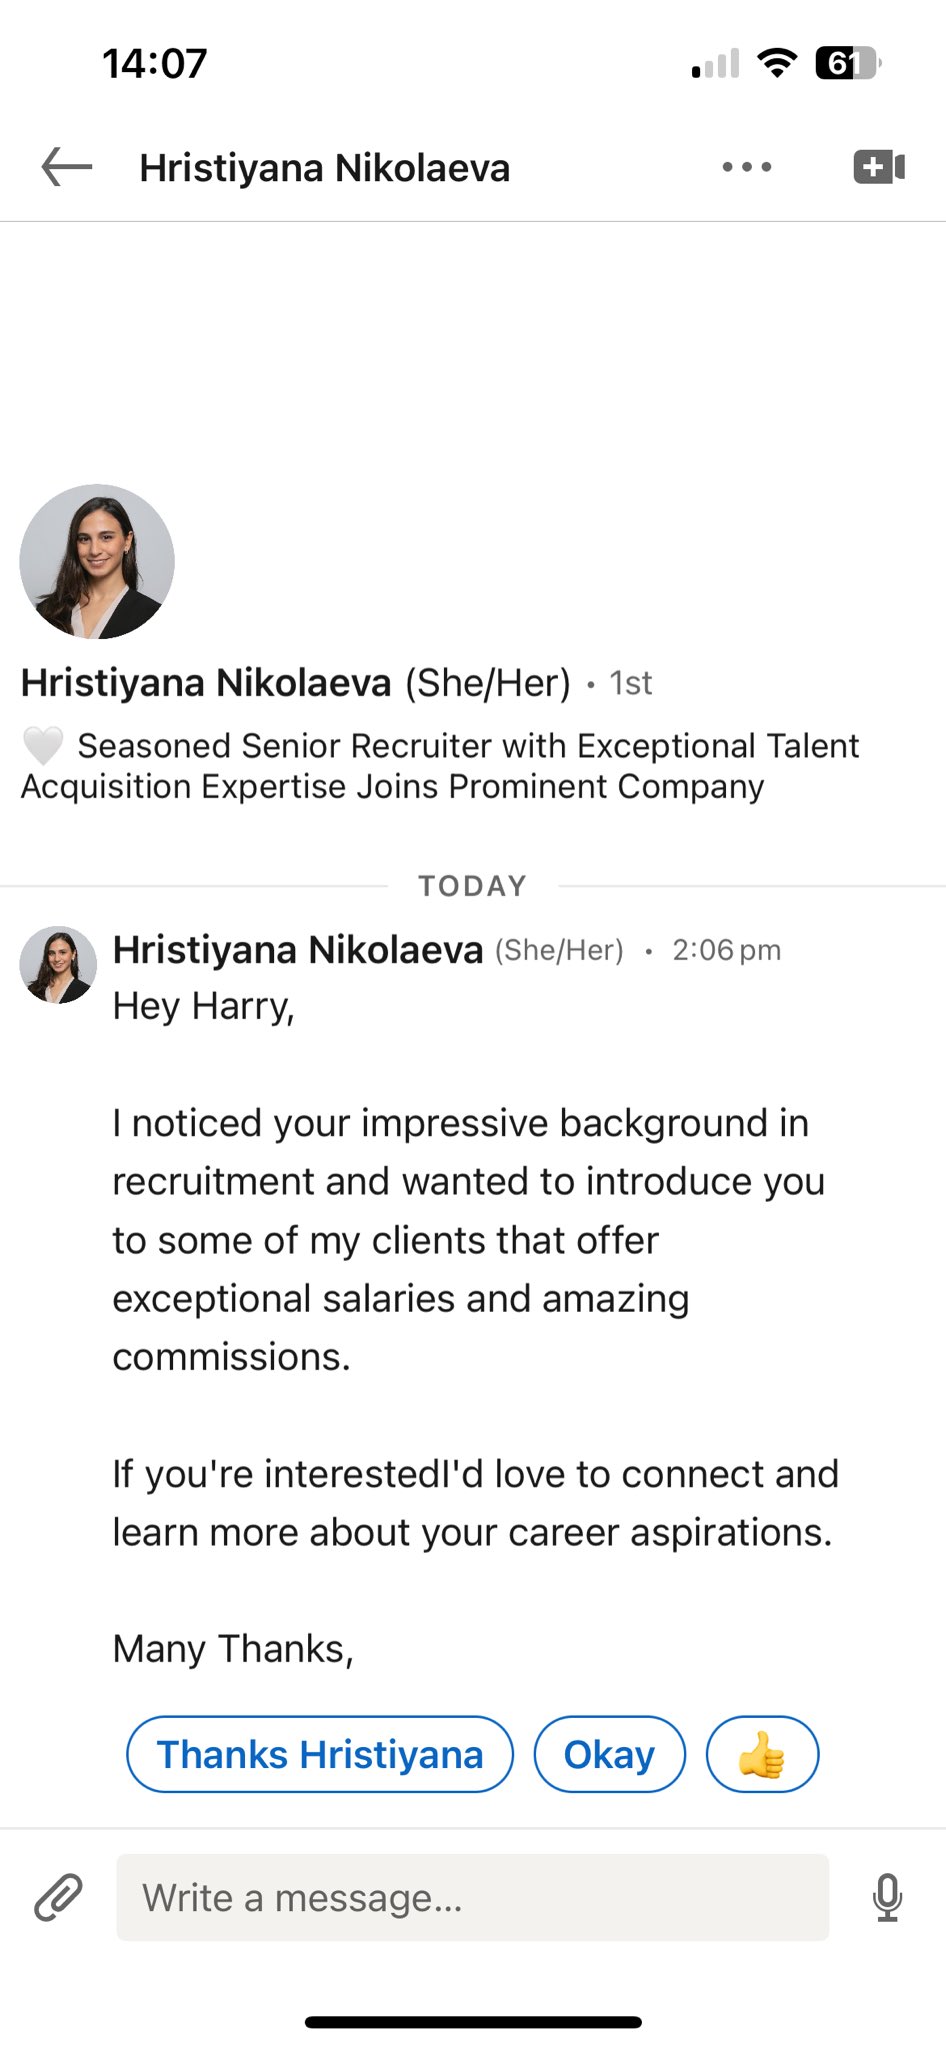This screenshot has width=946, height=2048.
Task: Tap the conversation title in header
Action: tap(324, 168)
